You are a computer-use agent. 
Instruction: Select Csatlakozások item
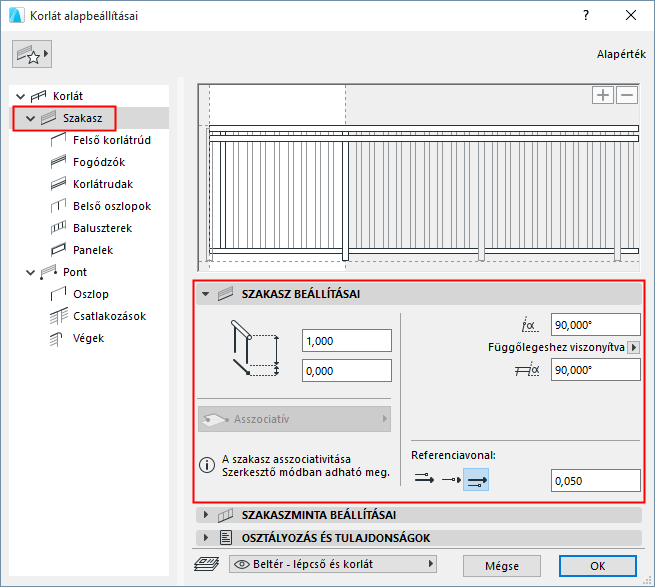(x=109, y=316)
